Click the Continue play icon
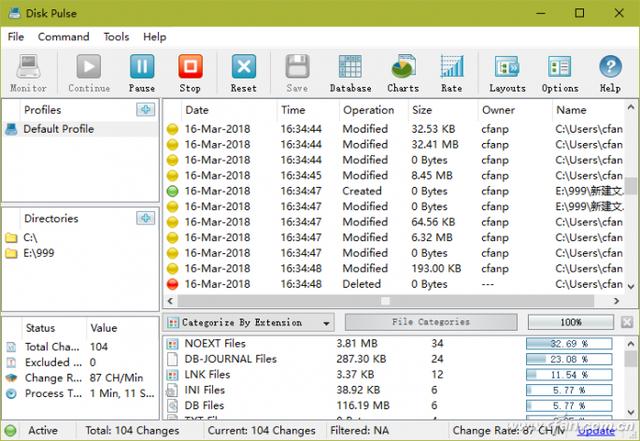640x441 pixels. pos(89,67)
